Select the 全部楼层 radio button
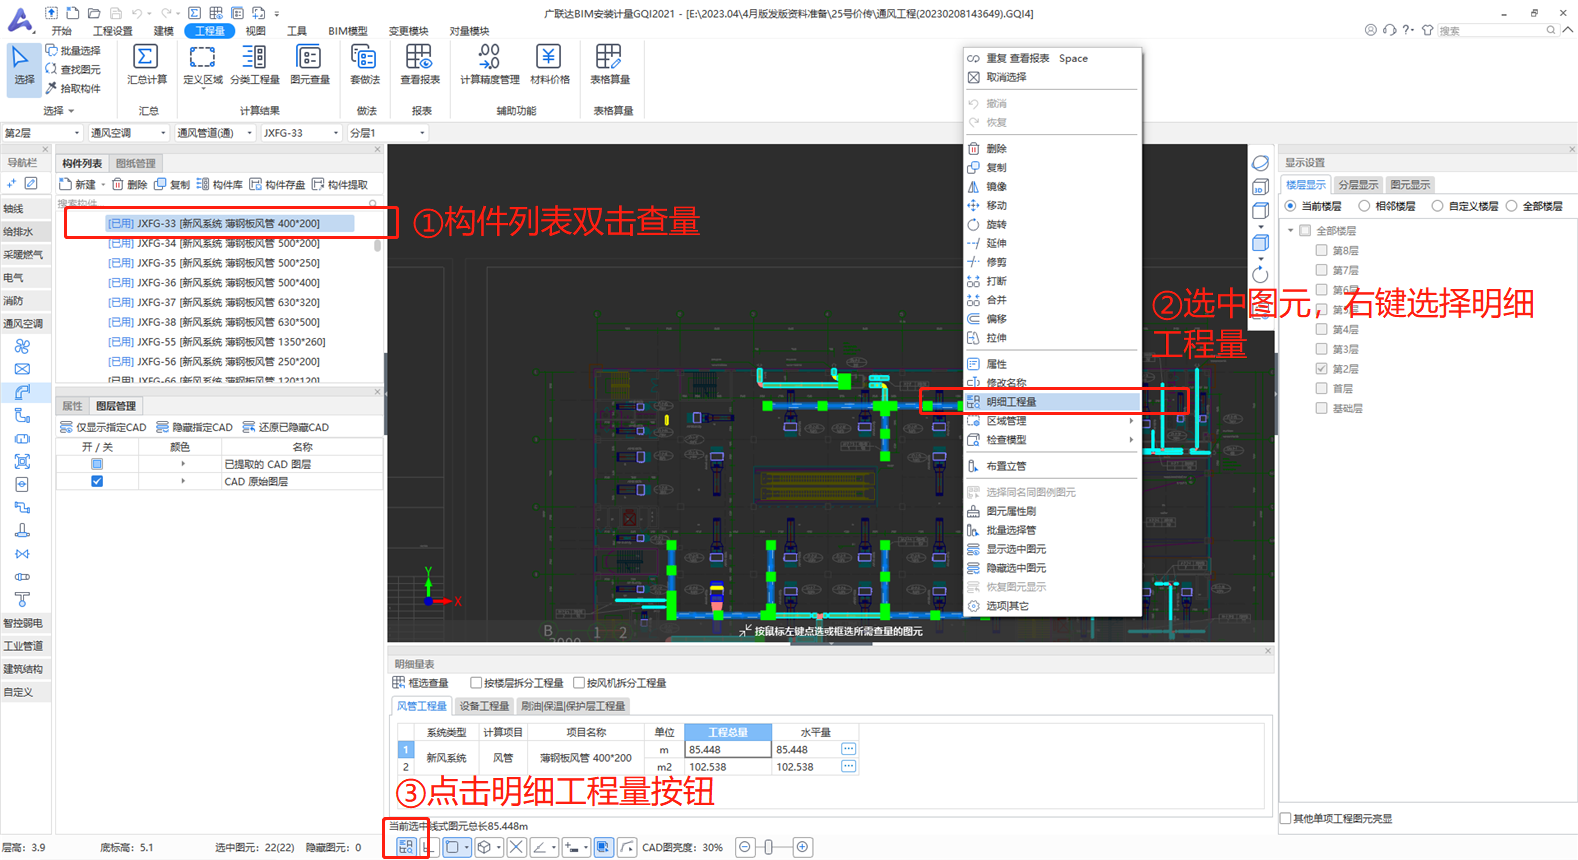The width and height of the screenshot is (1578, 860). pyautogui.click(x=1512, y=206)
